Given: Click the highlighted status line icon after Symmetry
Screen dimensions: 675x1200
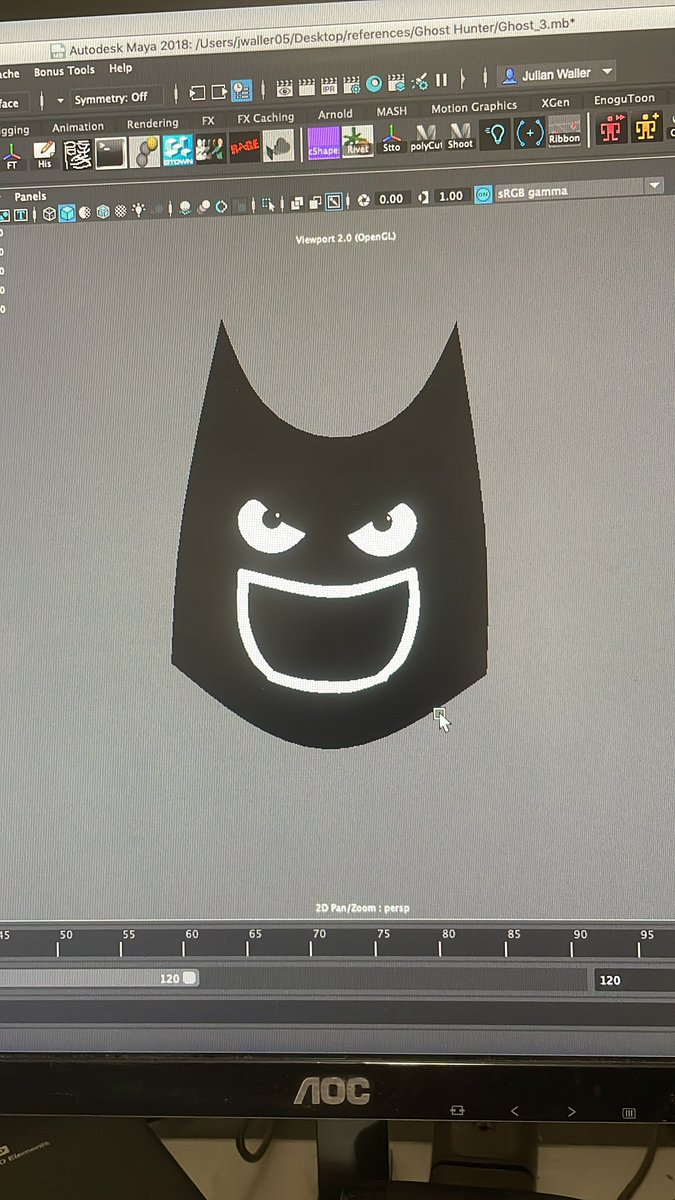Looking at the screenshot, I should point(241,92).
